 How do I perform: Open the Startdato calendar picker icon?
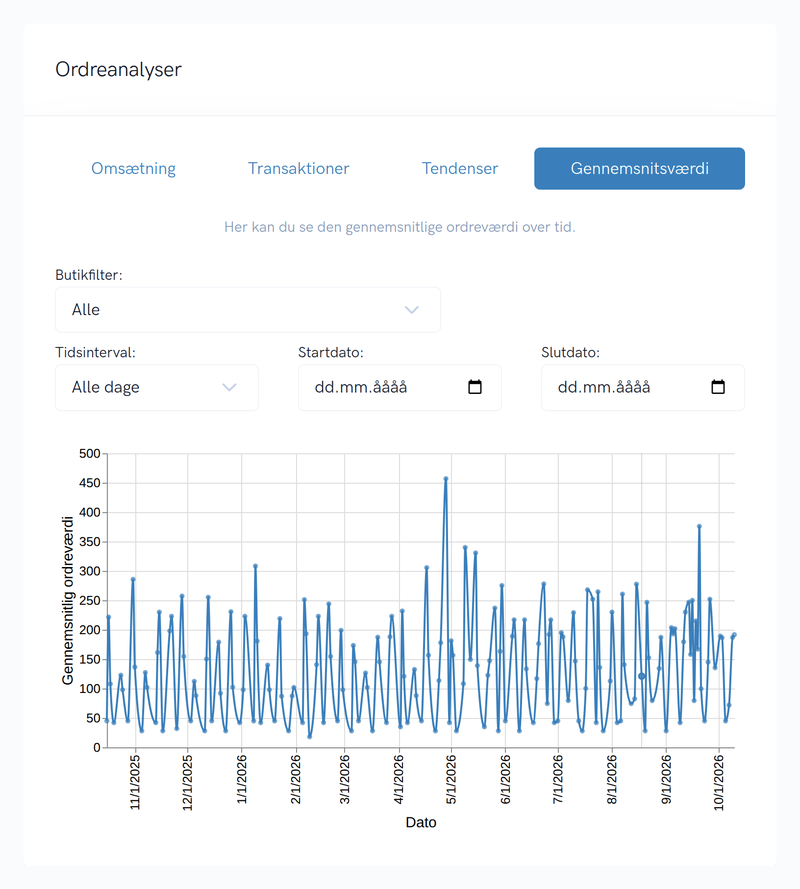[475, 387]
